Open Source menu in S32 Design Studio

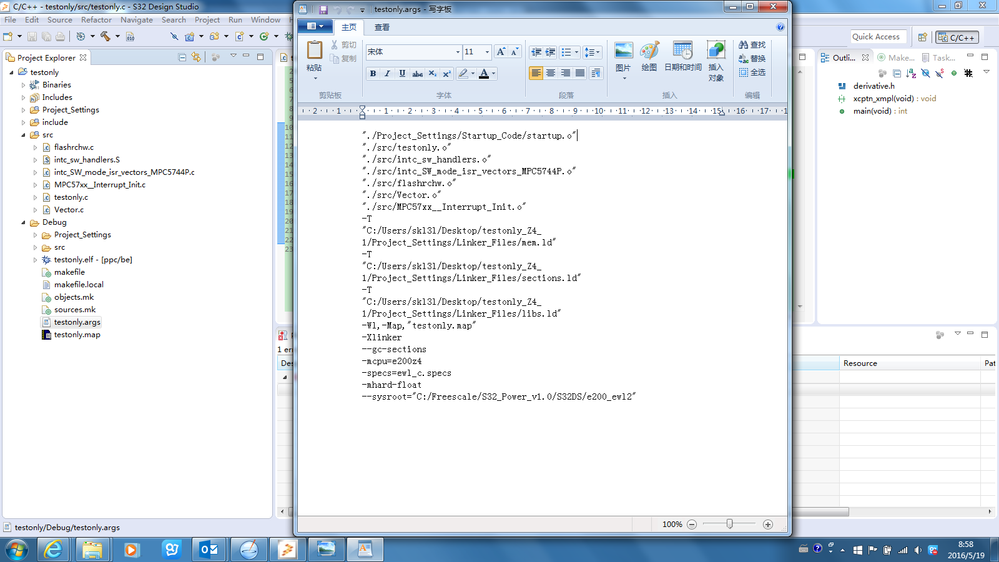pyautogui.click(x=59, y=20)
